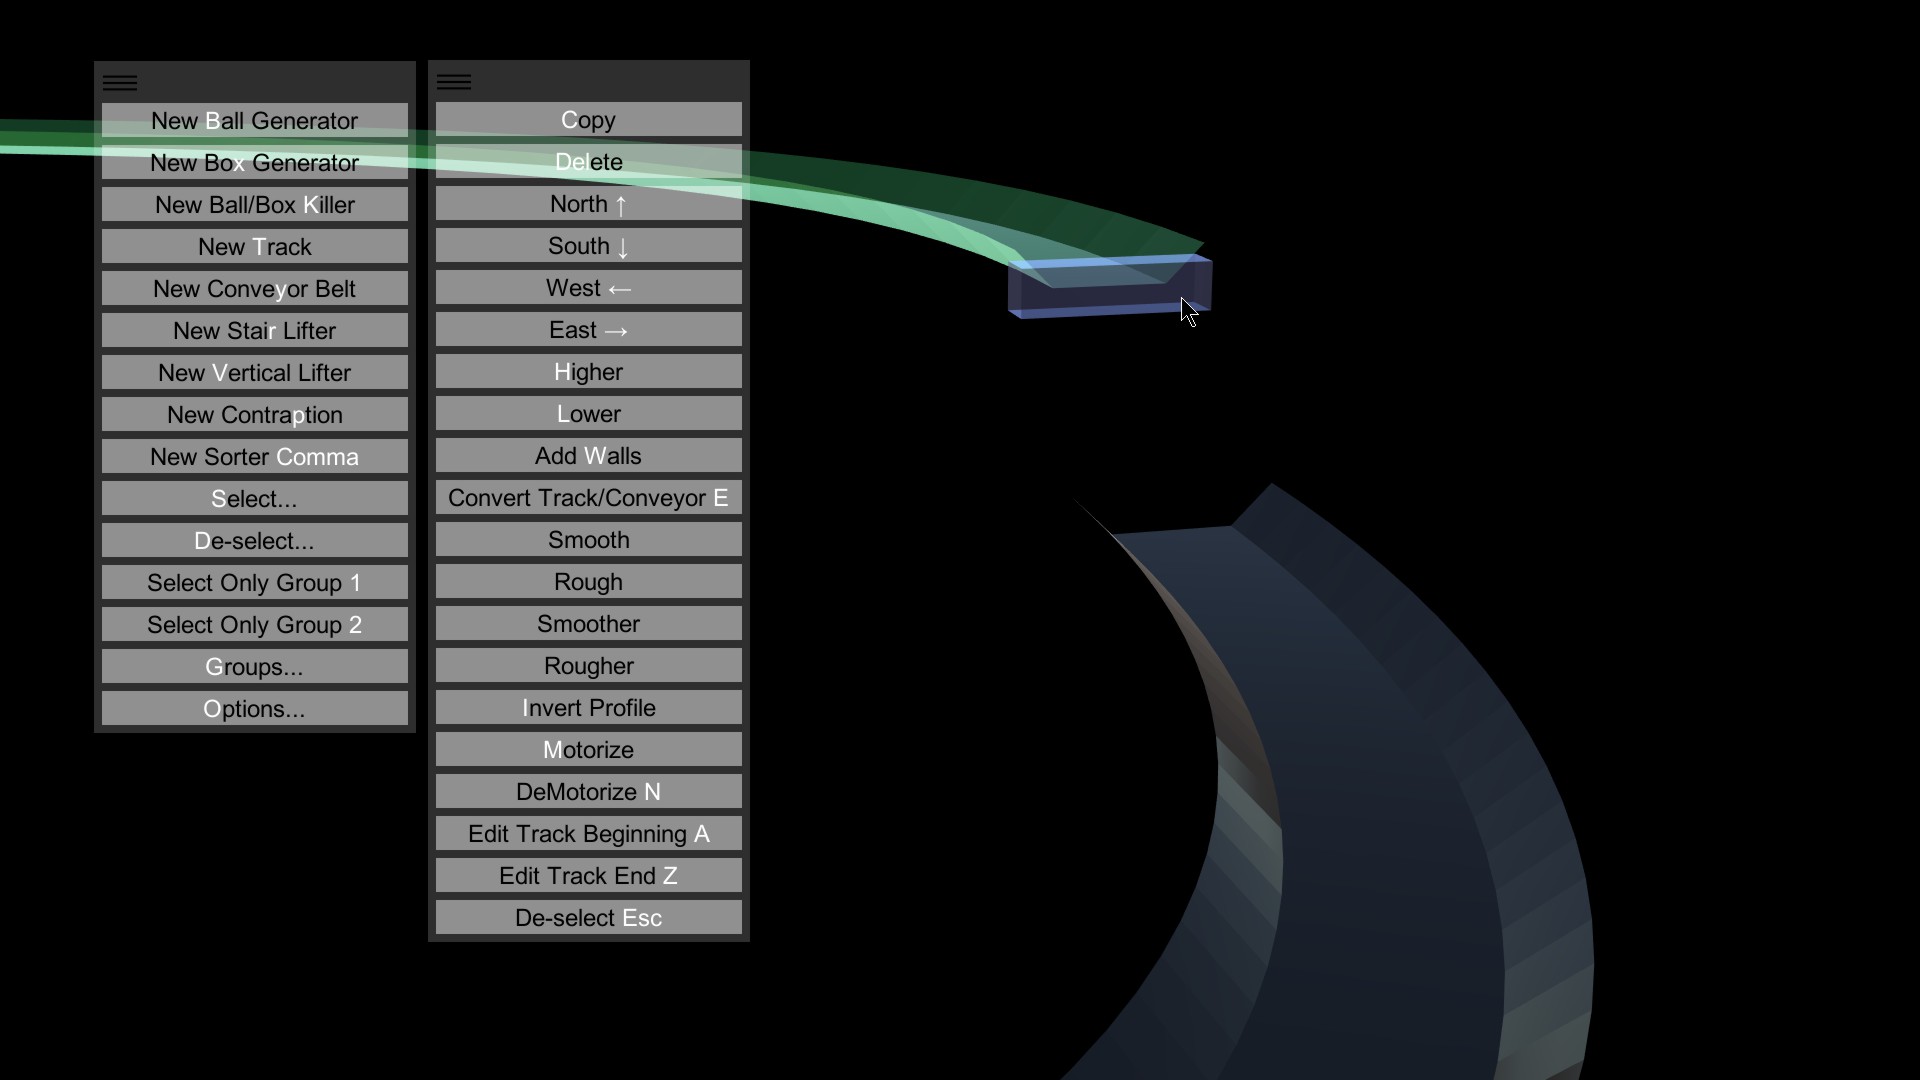Open the De-select... submenu
The height and width of the screenshot is (1080, 1920).
click(255, 541)
